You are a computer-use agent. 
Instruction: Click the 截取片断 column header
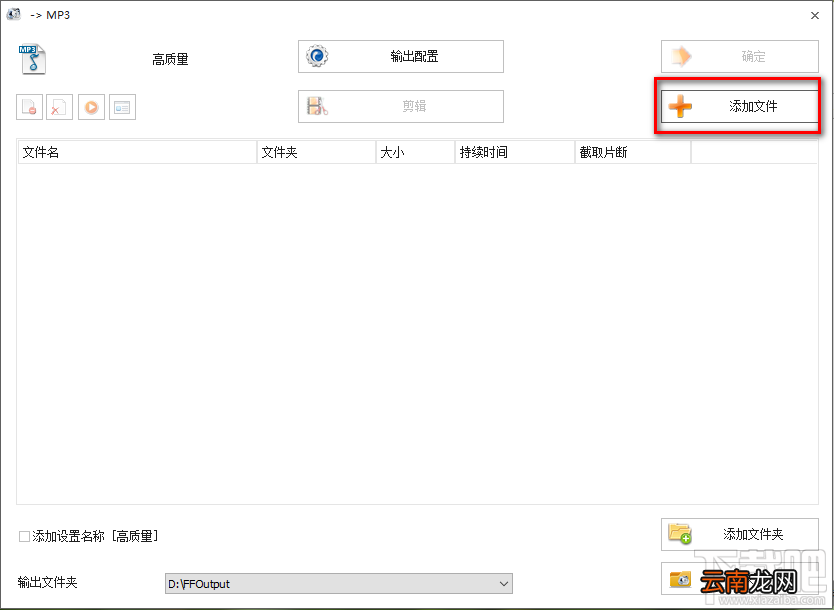633,153
